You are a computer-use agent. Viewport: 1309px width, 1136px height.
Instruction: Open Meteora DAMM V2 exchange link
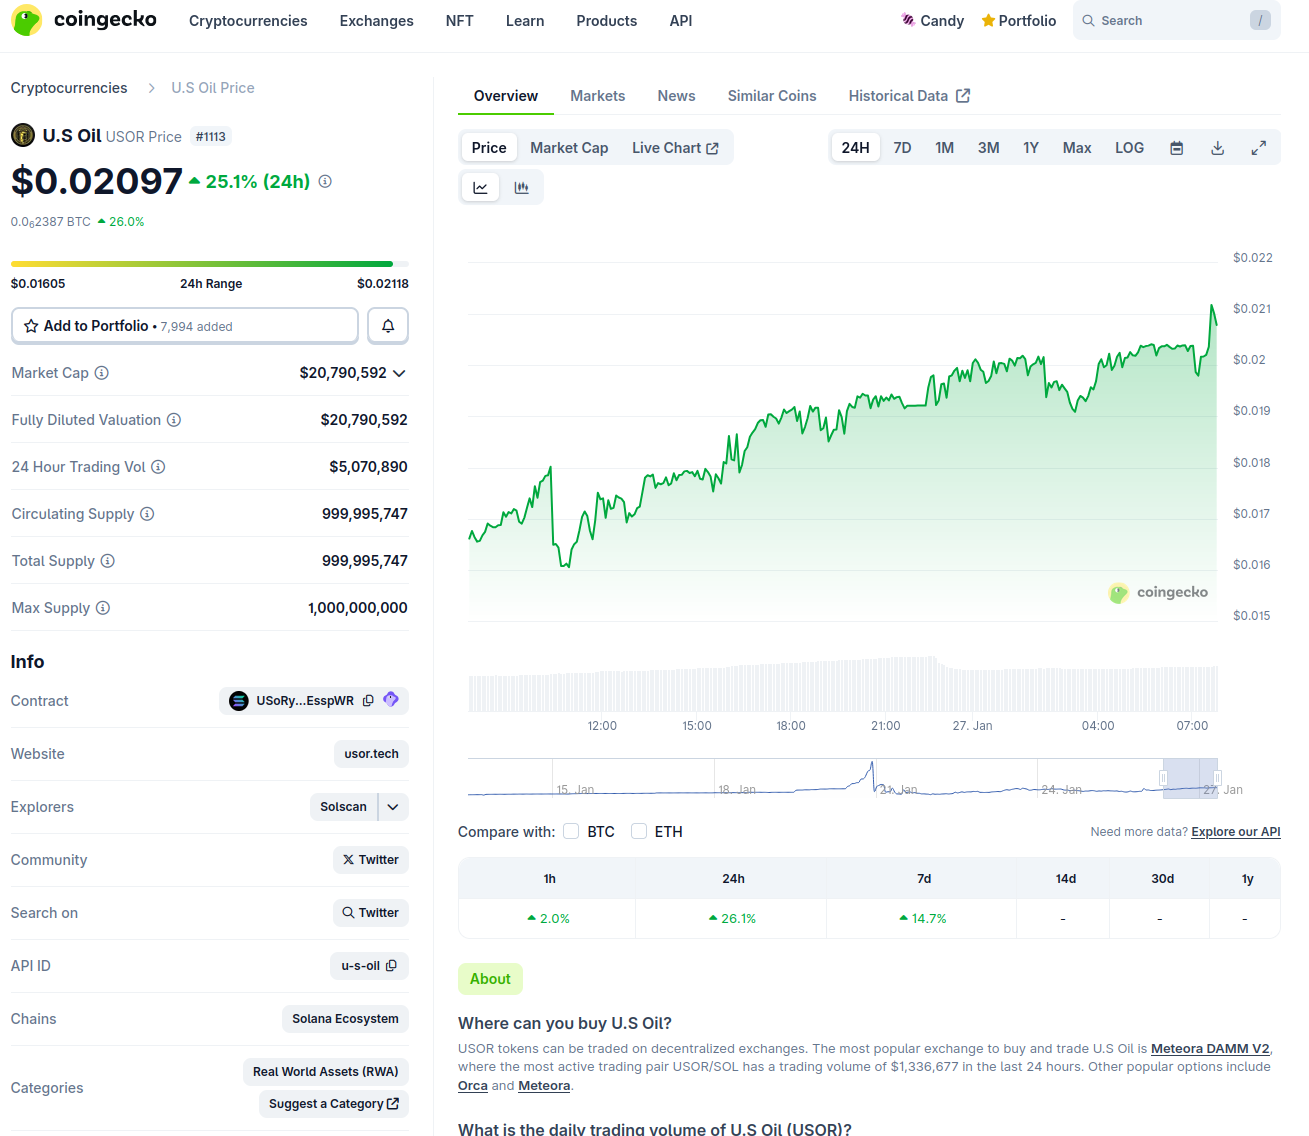coord(1210,1049)
